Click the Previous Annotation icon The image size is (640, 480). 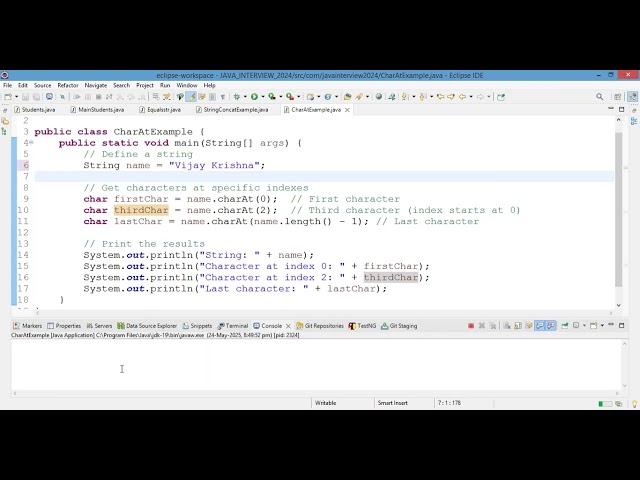point(423,97)
